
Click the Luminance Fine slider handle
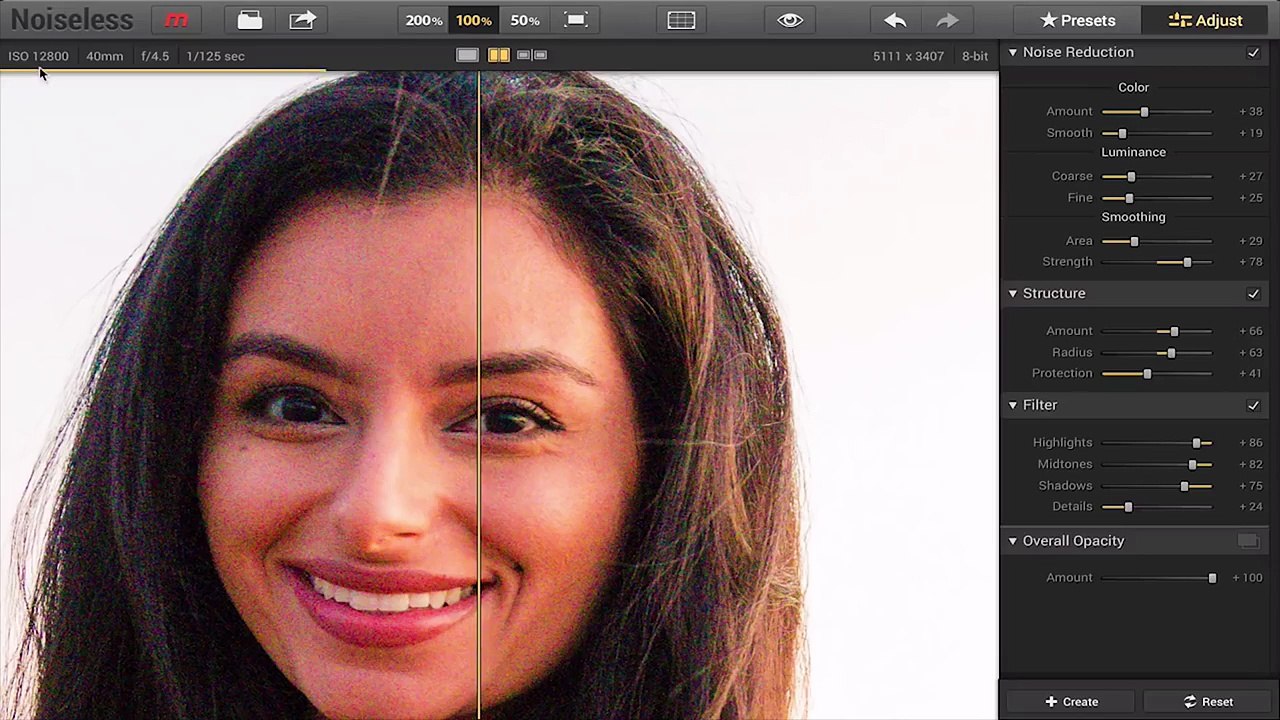tap(1129, 198)
